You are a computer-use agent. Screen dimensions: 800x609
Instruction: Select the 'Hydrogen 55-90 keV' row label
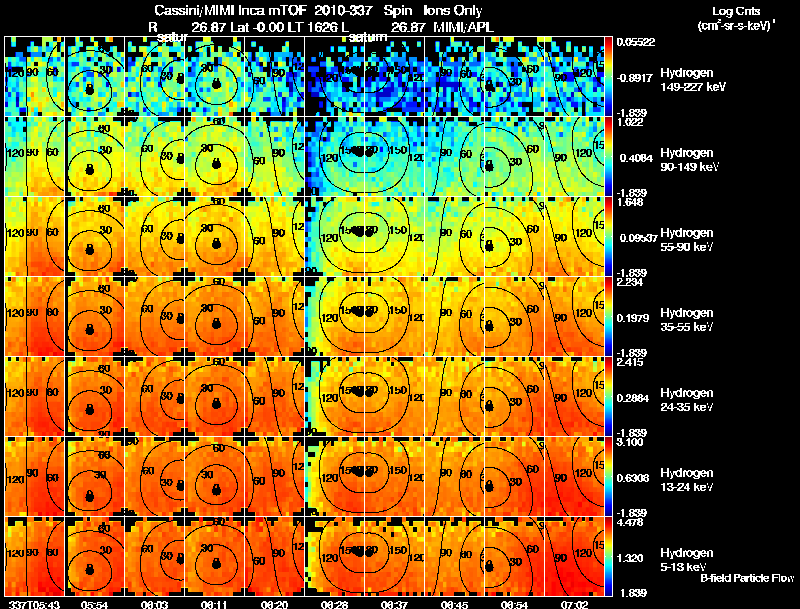(687, 240)
